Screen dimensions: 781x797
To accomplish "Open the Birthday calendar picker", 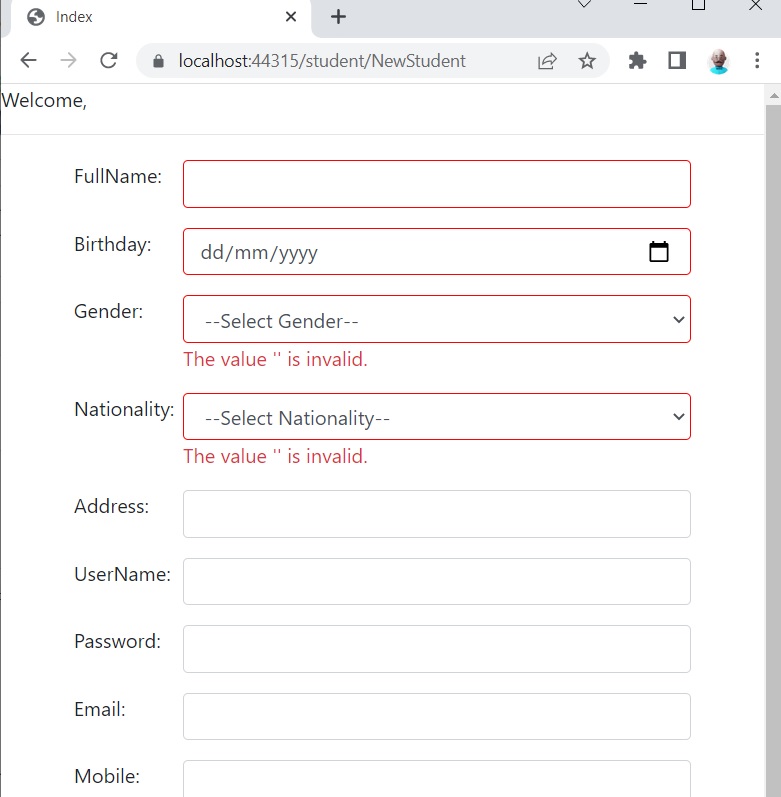I will [x=659, y=252].
